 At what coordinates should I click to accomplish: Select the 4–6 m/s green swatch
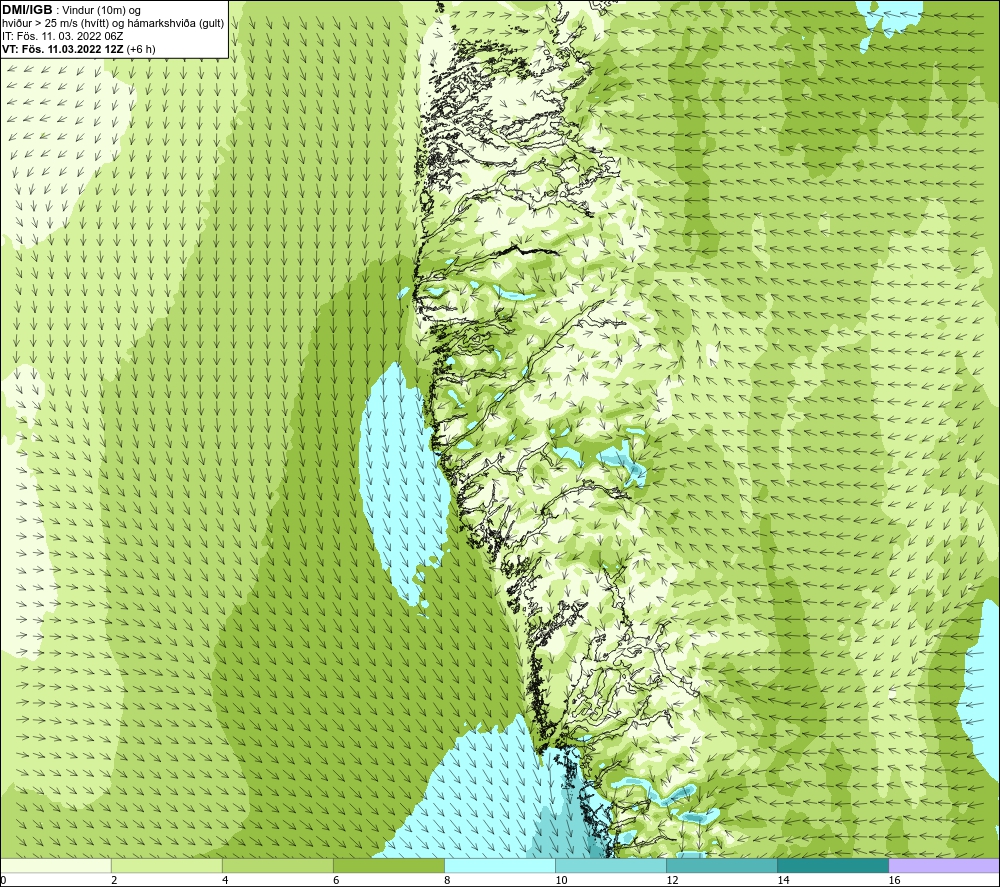[277, 865]
